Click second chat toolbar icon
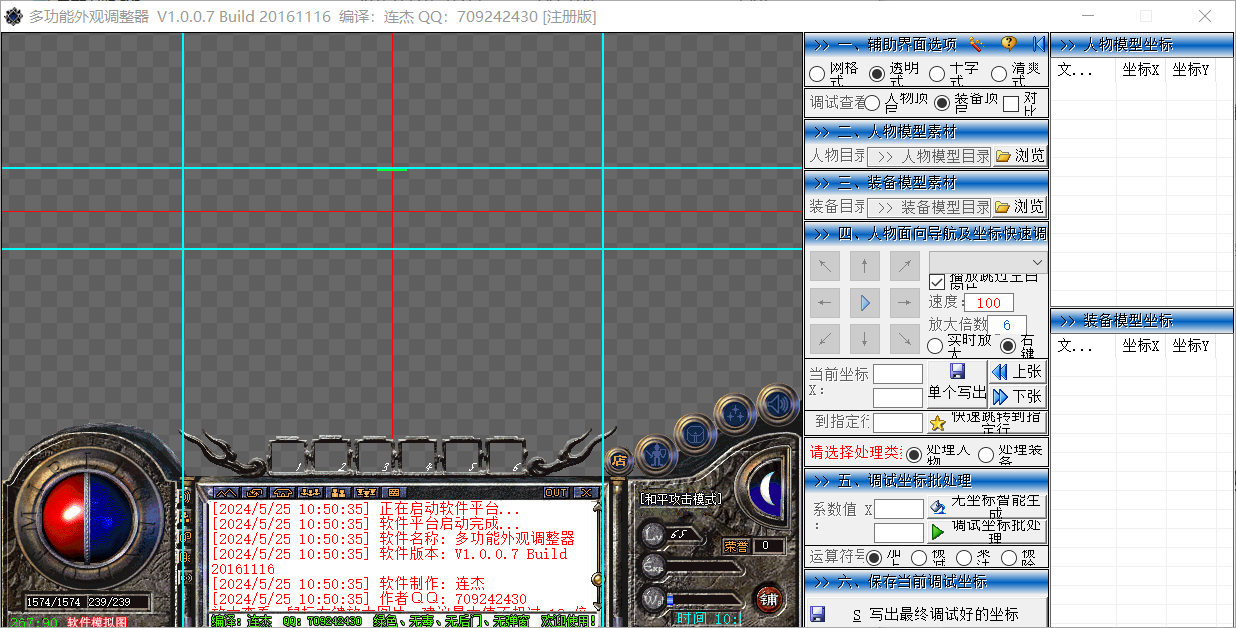Image resolution: width=1236 pixels, height=628 pixels. click(254, 492)
